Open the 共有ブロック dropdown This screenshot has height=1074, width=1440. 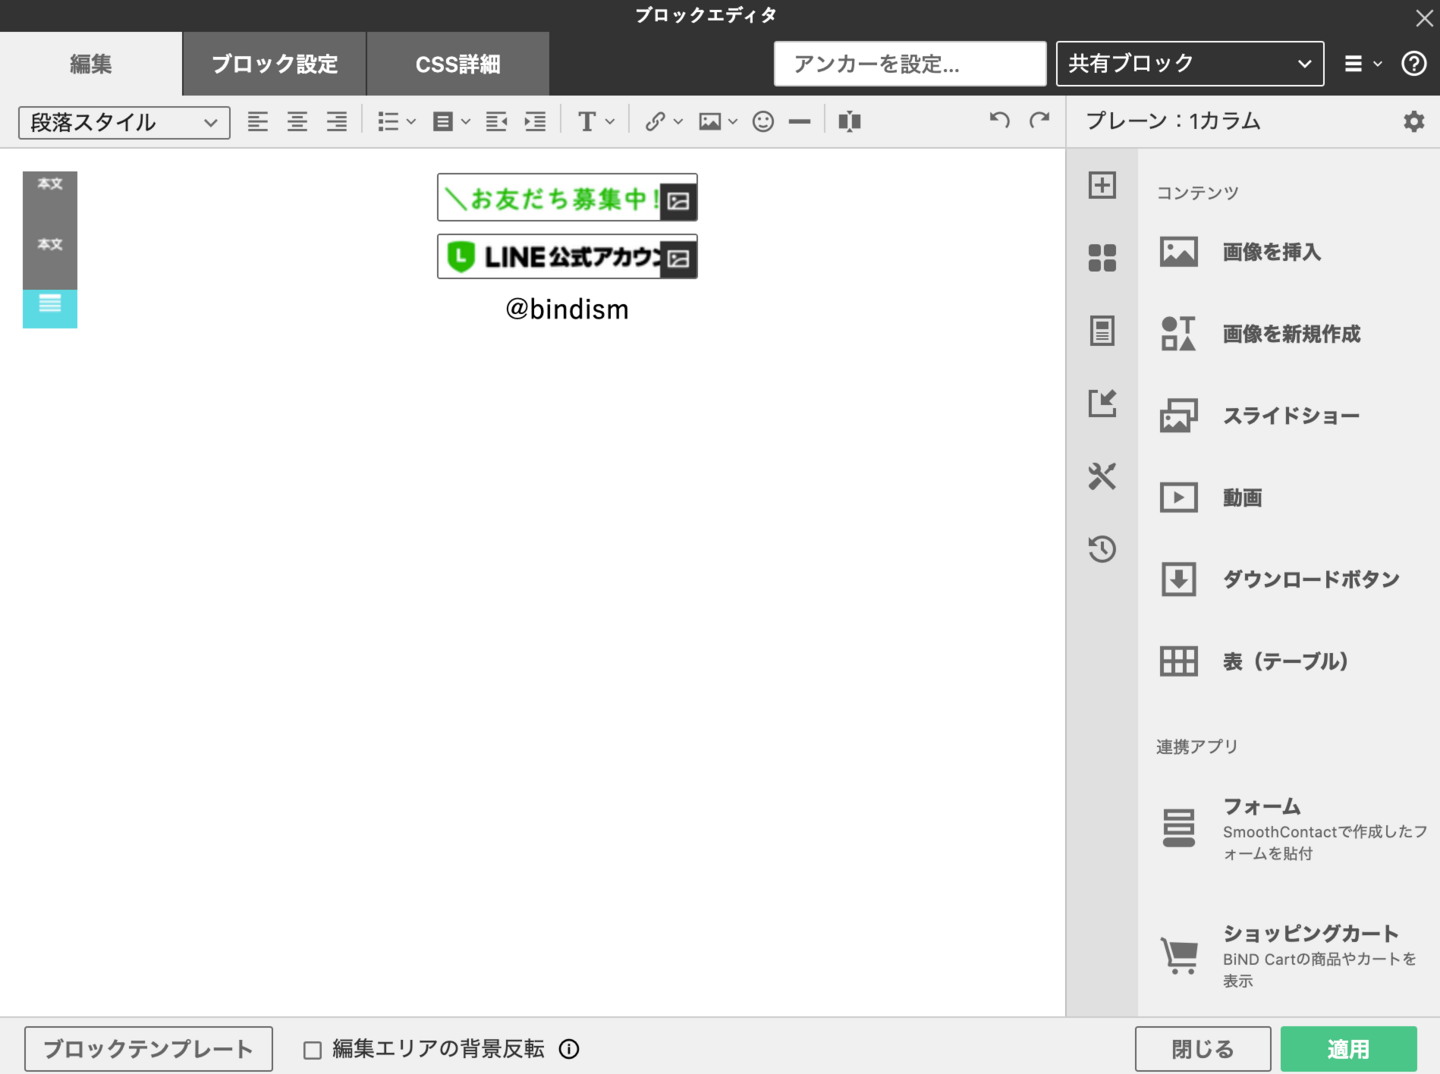coord(1190,64)
